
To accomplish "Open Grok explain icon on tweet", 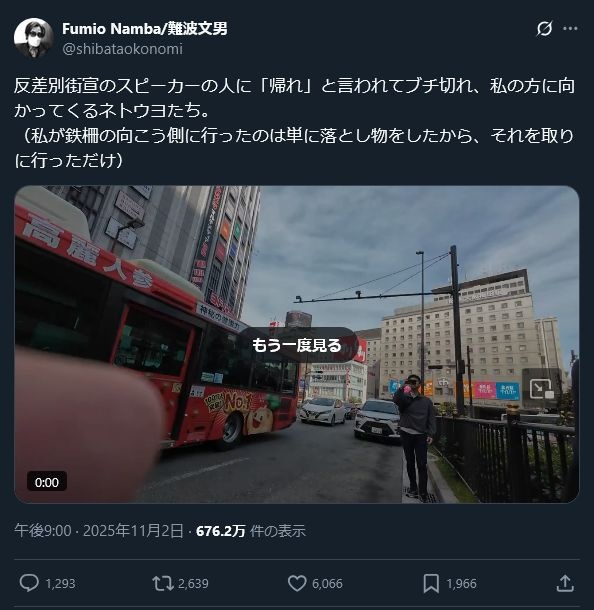I will 544,28.
